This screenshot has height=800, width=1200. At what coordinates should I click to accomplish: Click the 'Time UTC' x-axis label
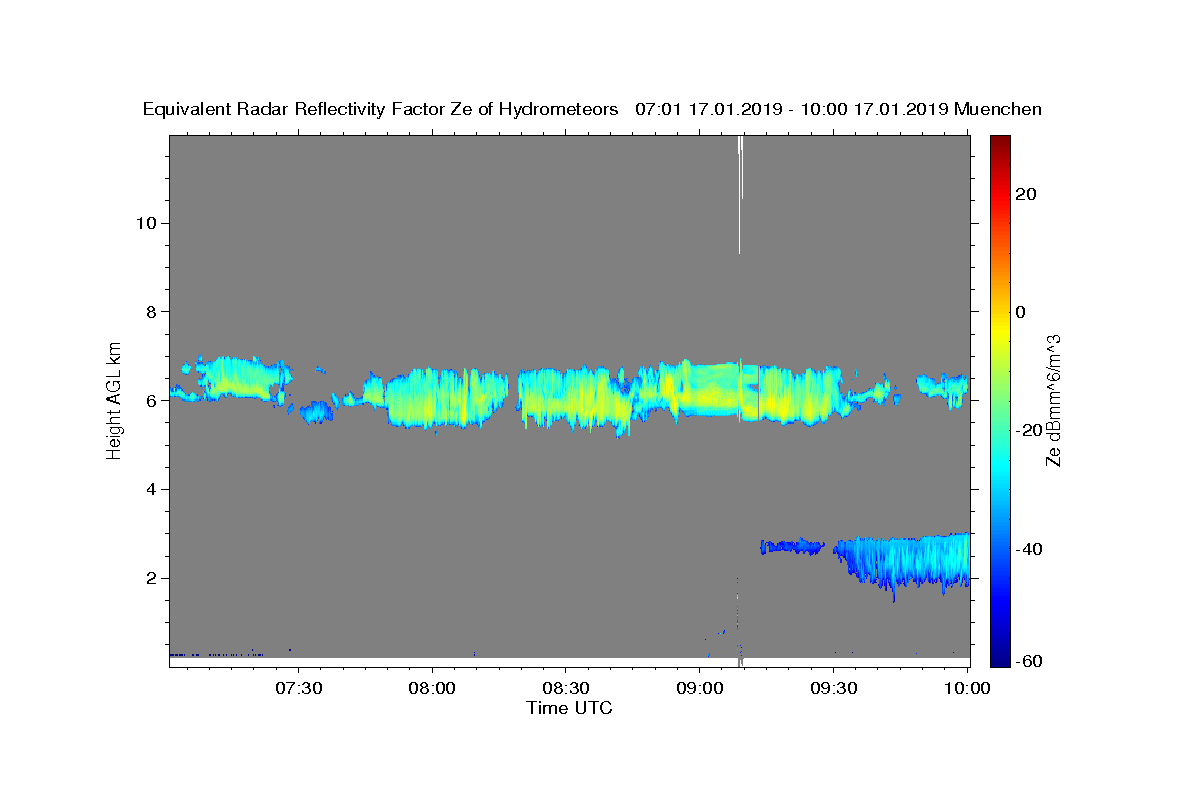click(569, 708)
